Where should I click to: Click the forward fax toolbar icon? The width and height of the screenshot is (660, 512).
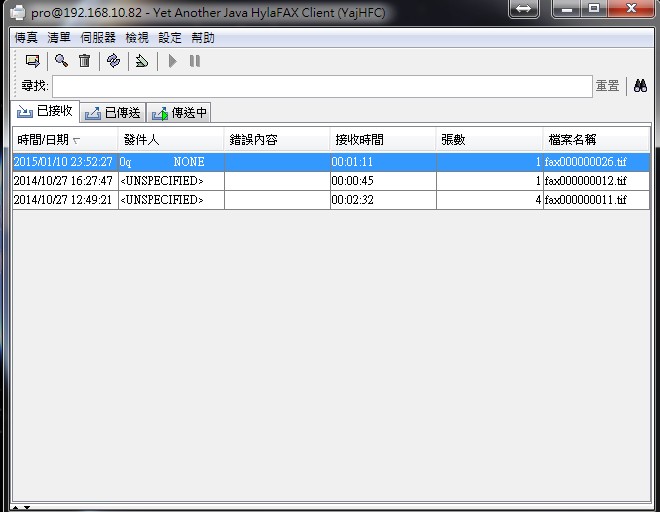pyautogui.click(x=142, y=61)
